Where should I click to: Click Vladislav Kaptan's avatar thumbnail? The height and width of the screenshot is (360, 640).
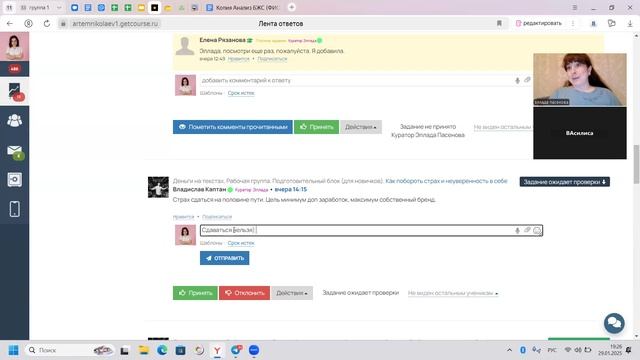158,187
